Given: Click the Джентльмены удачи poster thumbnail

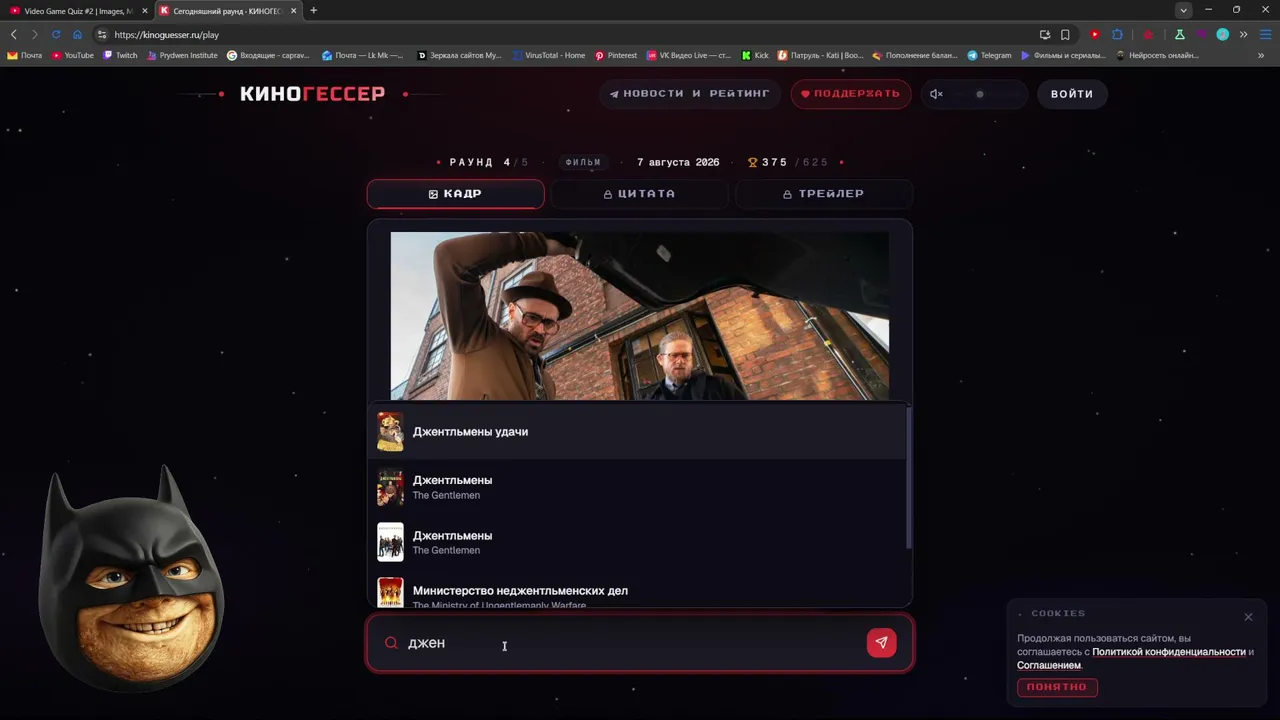Looking at the screenshot, I should tap(390, 432).
